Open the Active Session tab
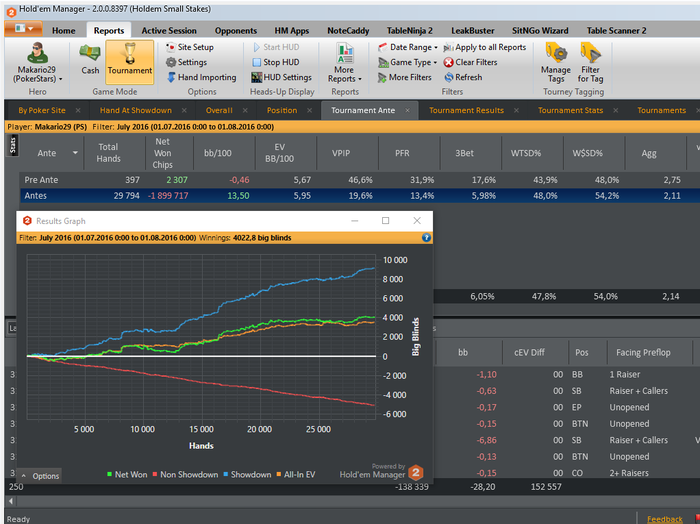Screen dimensions: 700x524 (x=169, y=30)
